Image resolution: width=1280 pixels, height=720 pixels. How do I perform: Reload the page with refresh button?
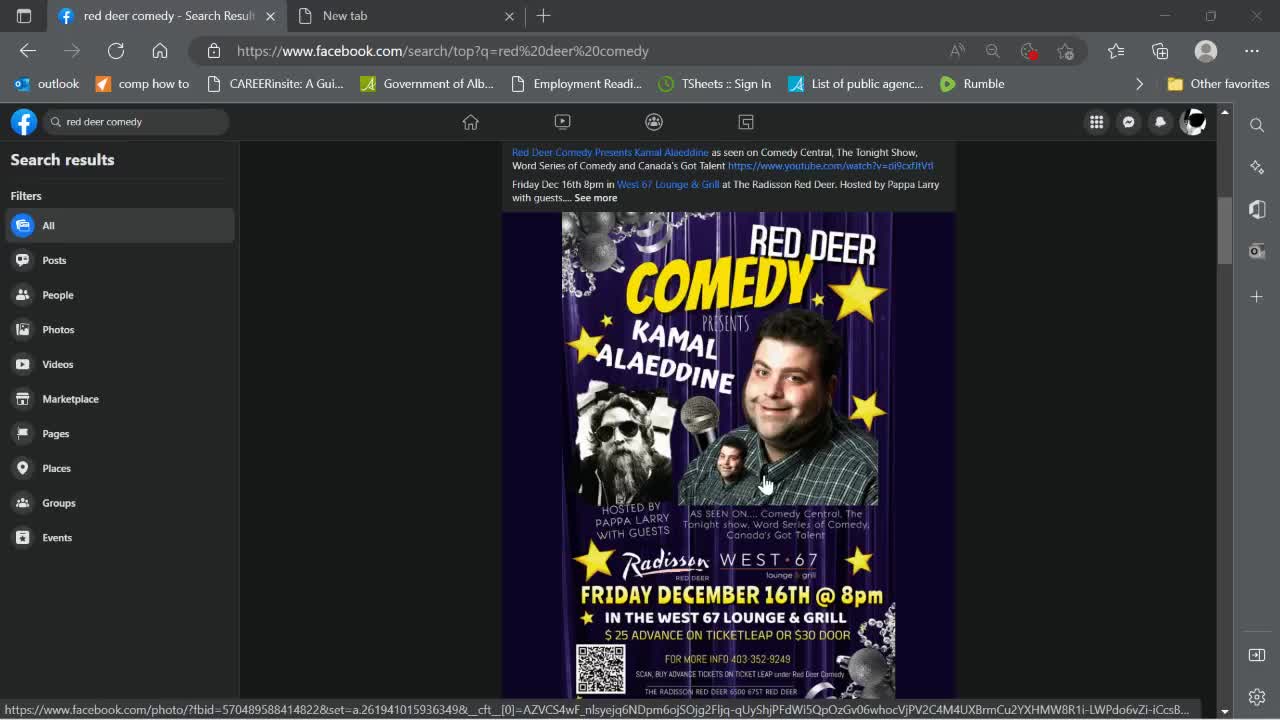[x=116, y=51]
